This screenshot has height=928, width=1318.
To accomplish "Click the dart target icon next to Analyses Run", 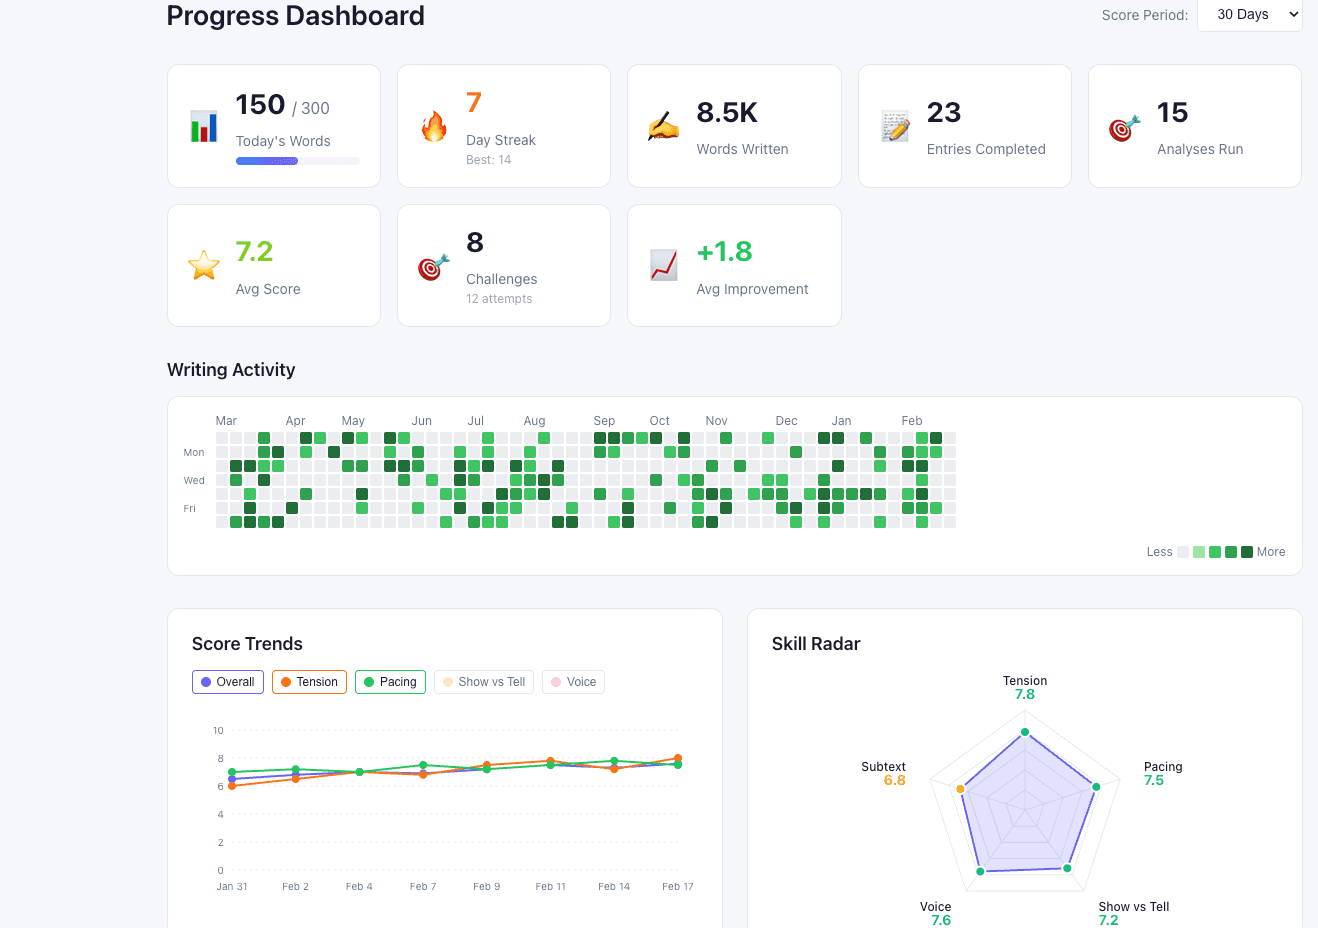I will 1124,126.
